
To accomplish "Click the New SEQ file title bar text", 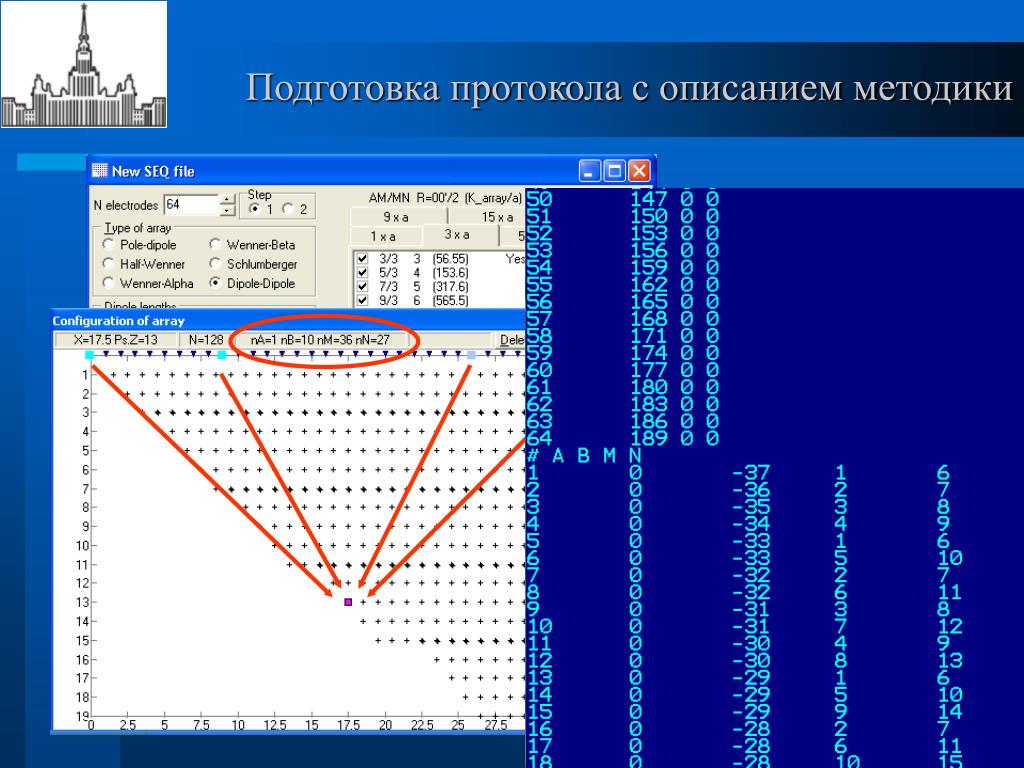I will (x=153, y=171).
